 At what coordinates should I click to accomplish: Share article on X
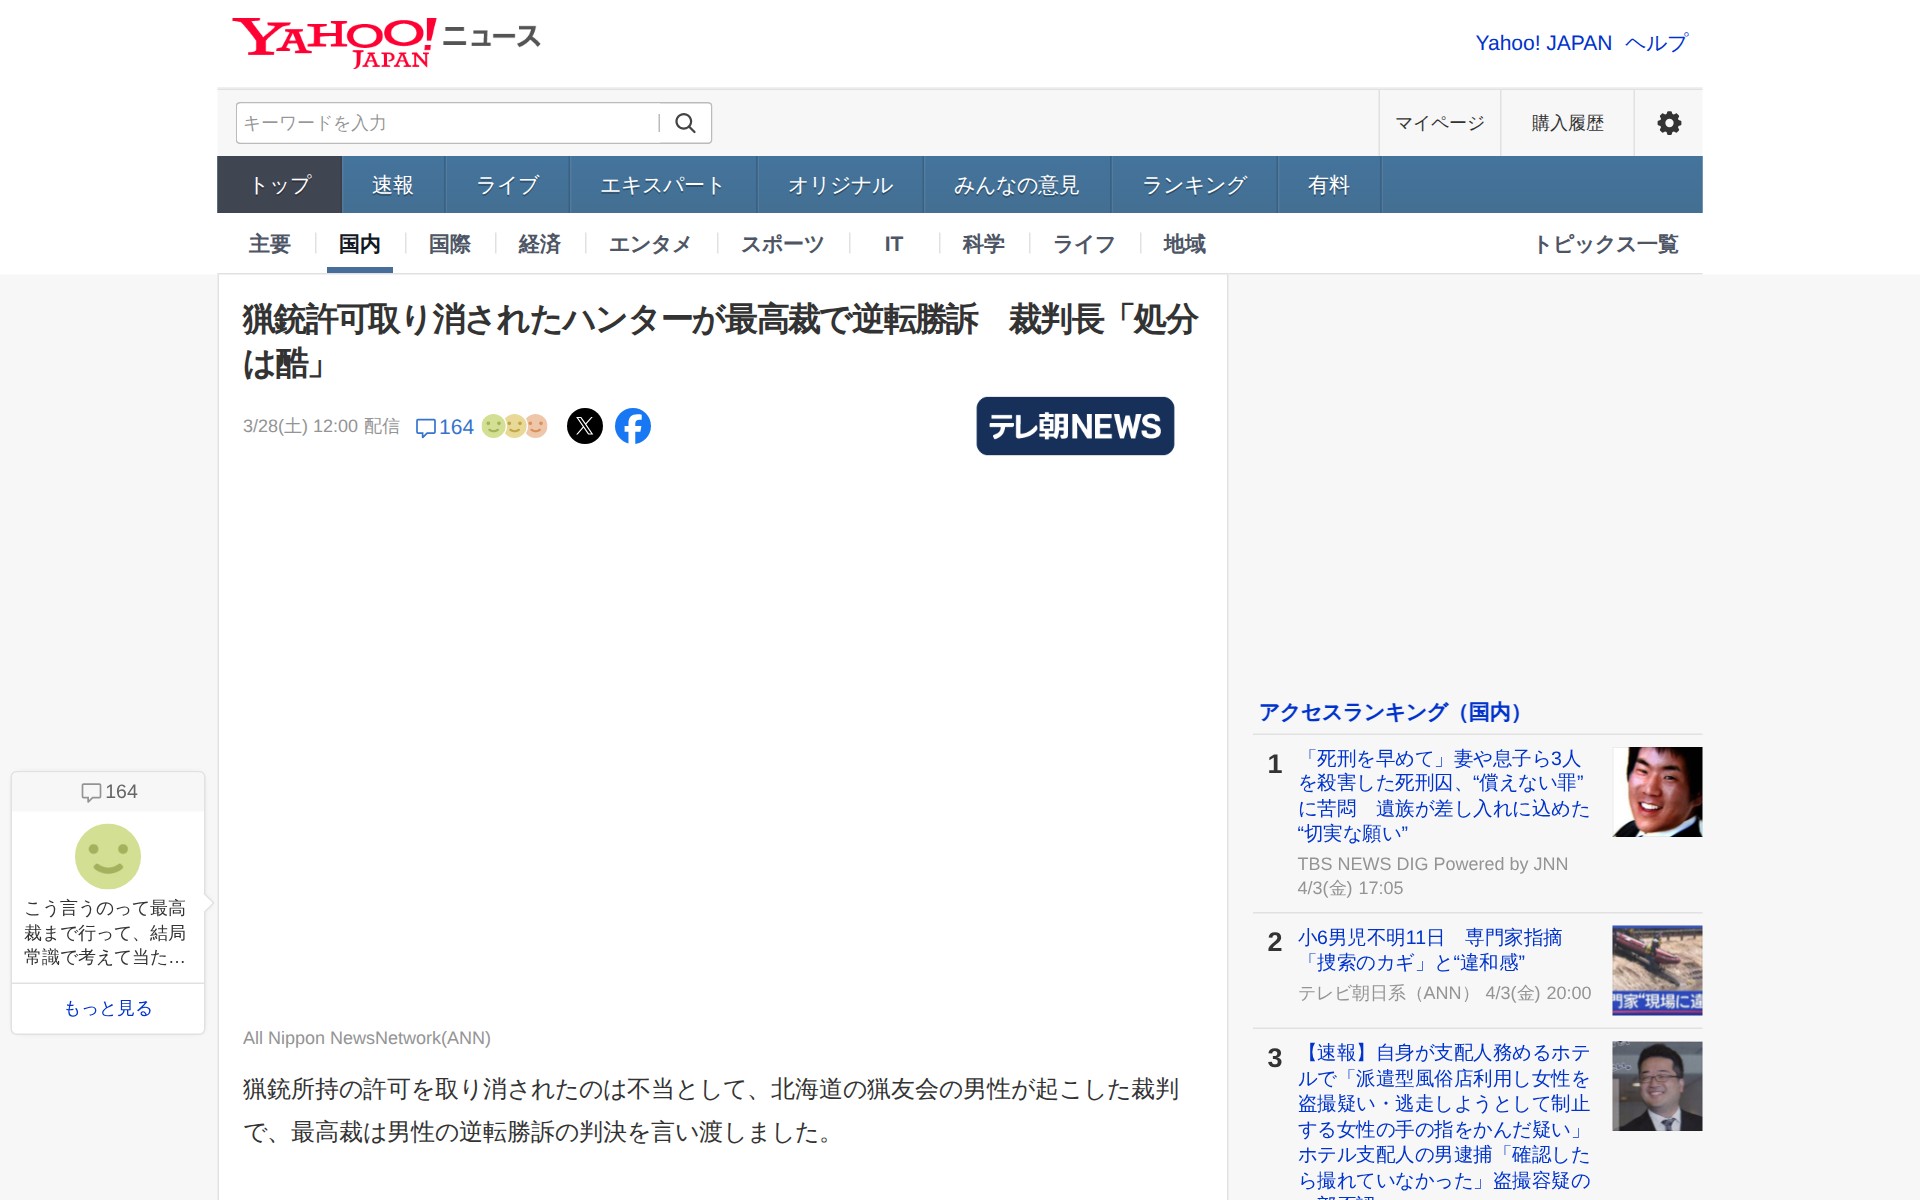585,426
